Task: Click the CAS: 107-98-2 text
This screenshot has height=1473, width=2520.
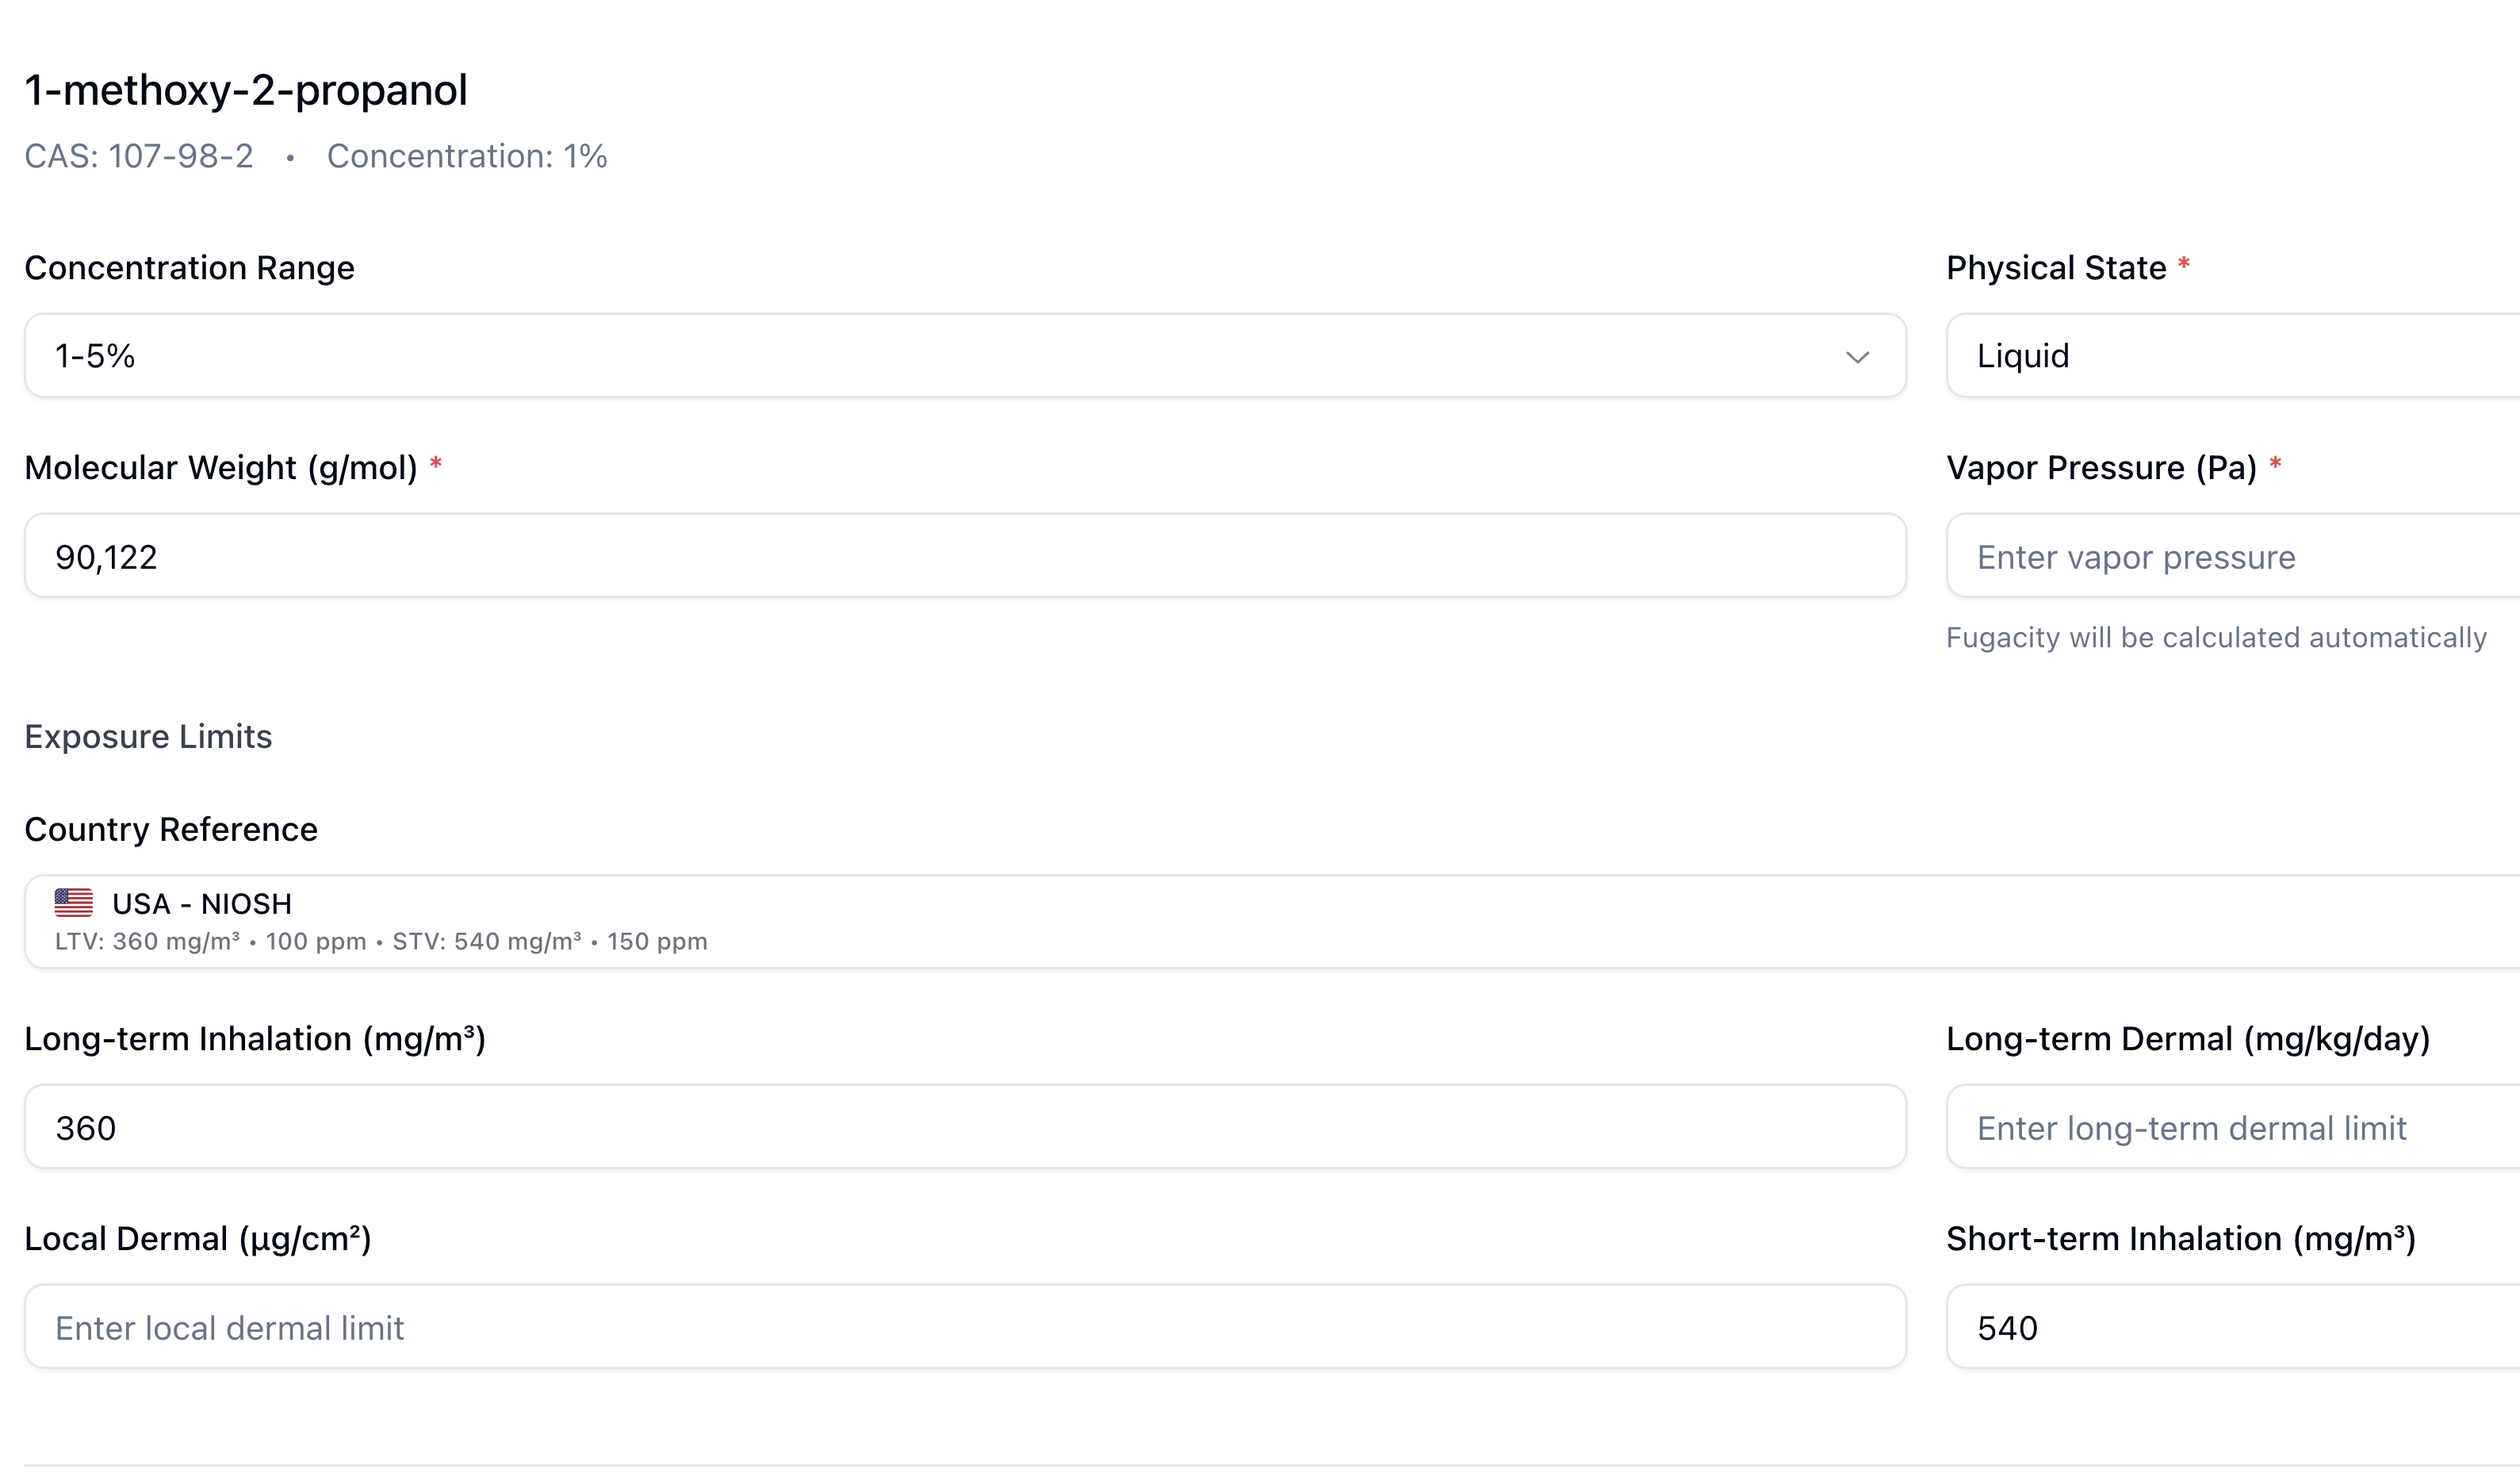Action: 139,156
